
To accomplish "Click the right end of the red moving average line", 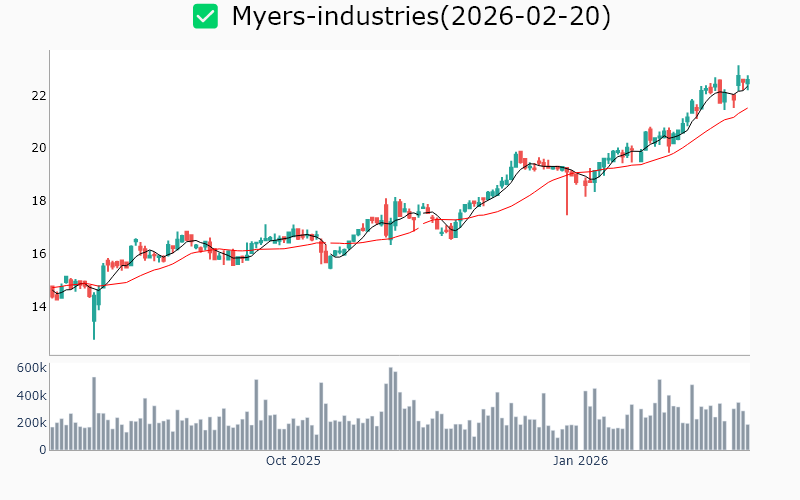I will (x=747, y=108).
